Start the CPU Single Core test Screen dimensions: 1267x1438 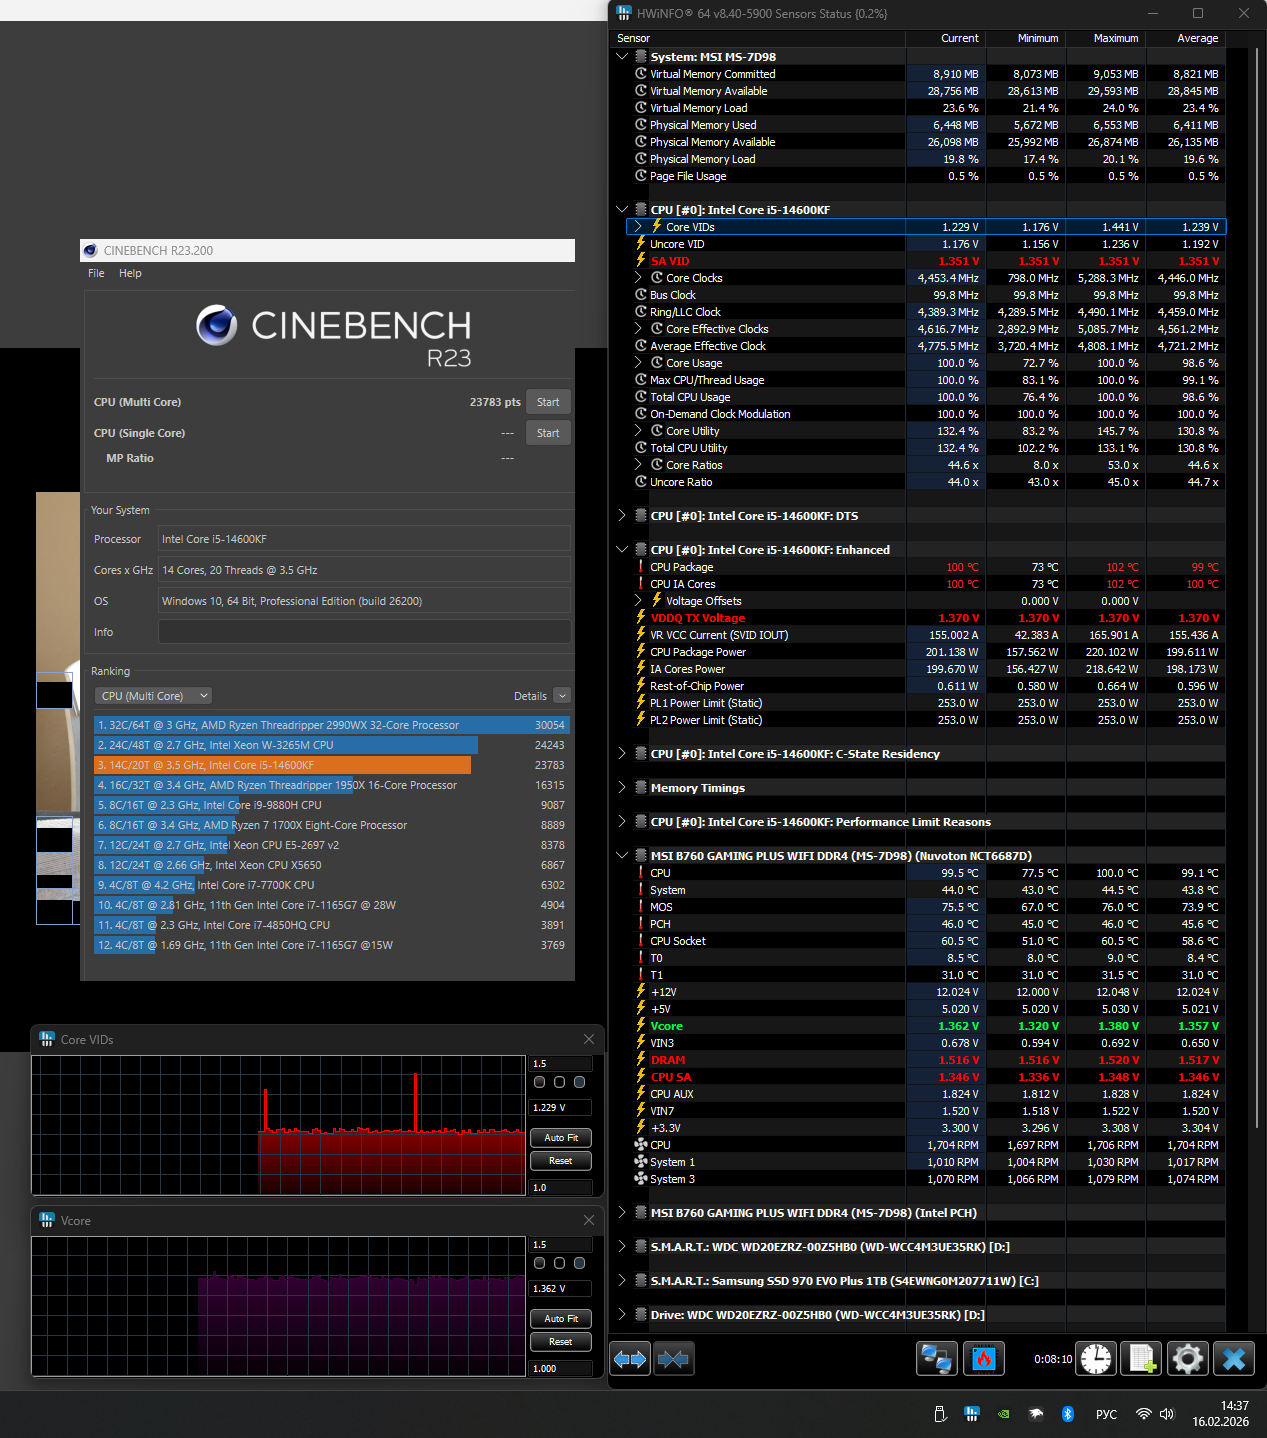(548, 433)
